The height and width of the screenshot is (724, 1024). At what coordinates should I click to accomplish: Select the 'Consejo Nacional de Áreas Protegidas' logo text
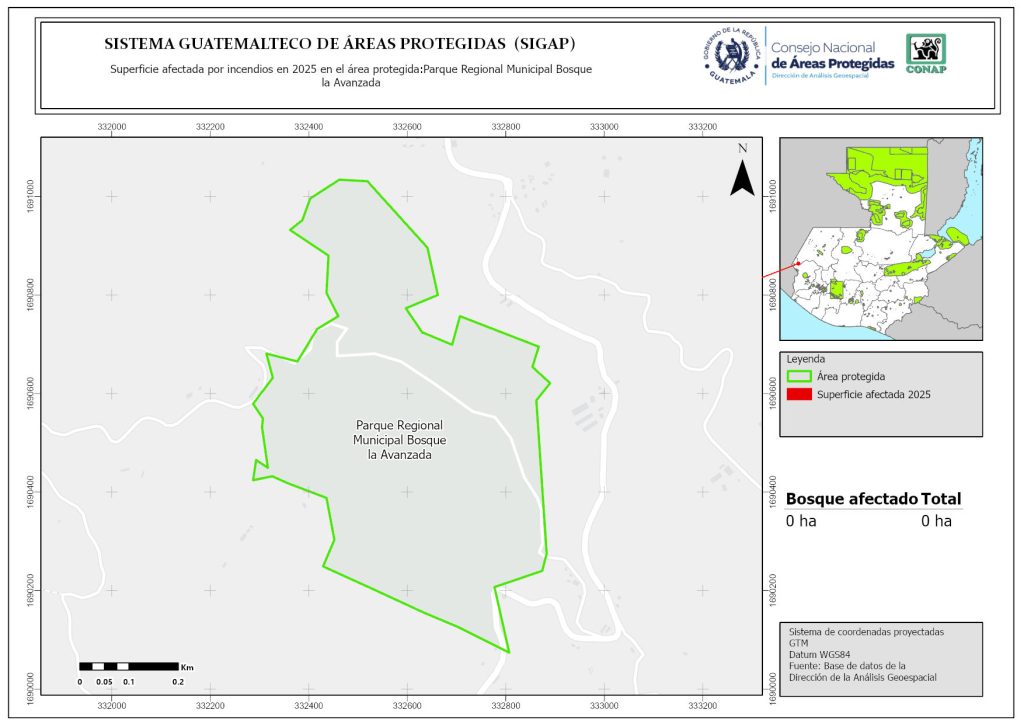tap(832, 56)
